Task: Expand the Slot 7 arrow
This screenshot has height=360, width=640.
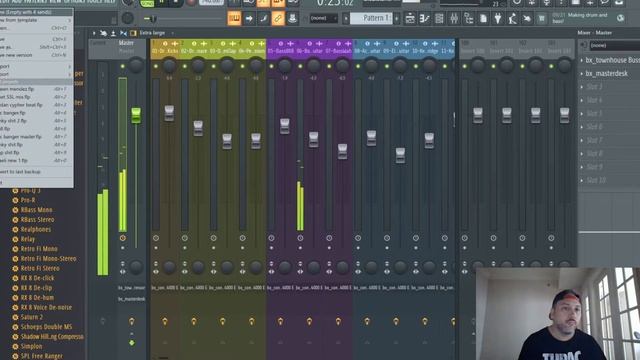Action: [582, 140]
